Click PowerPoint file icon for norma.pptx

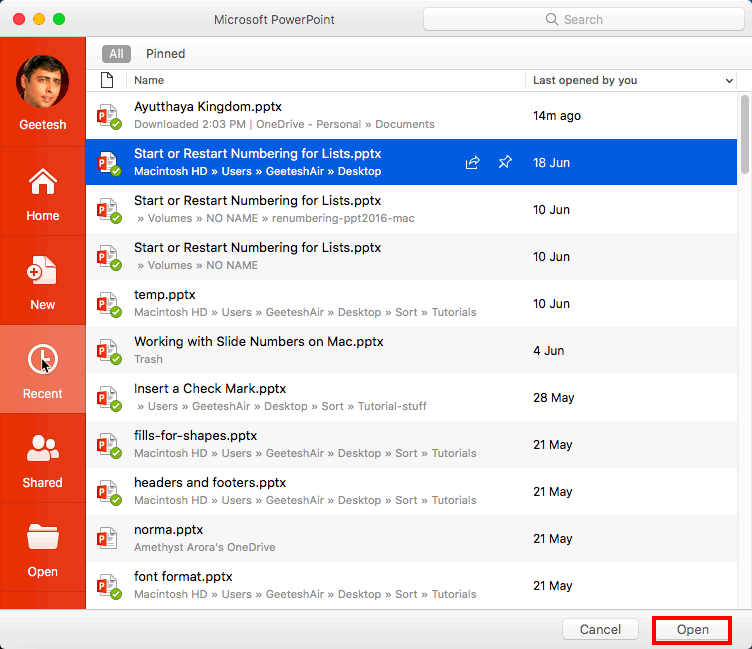point(107,539)
